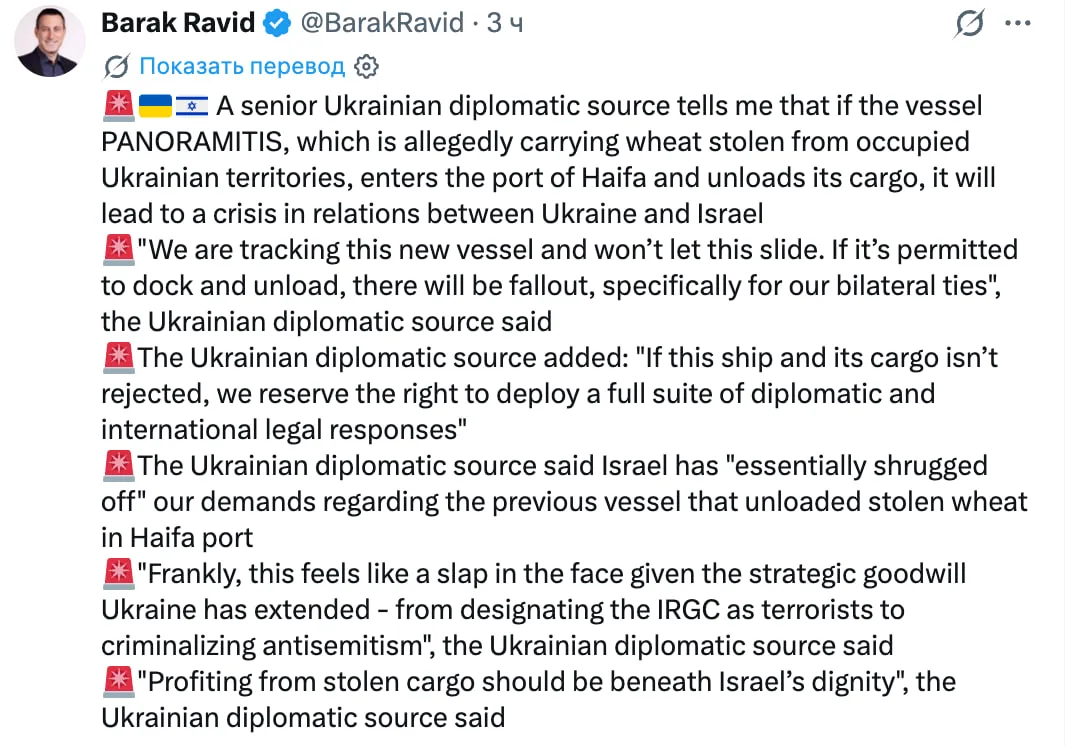Click the Grok icon beside the tweet
Viewport: 1072px width, 746px height.
click(968, 22)
